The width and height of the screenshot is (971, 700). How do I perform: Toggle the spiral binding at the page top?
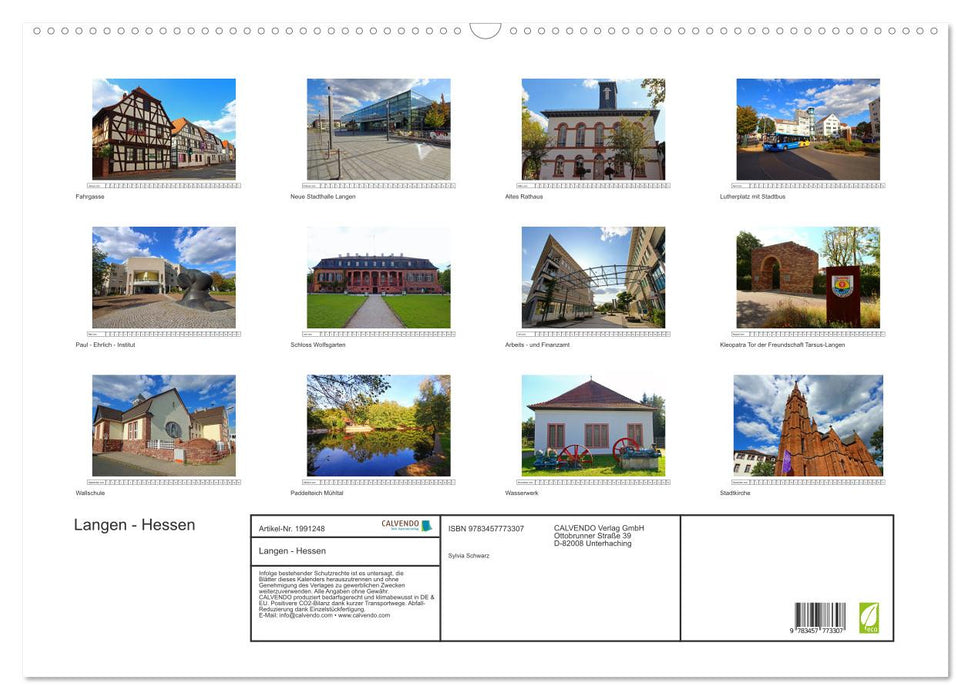point(485,30)
